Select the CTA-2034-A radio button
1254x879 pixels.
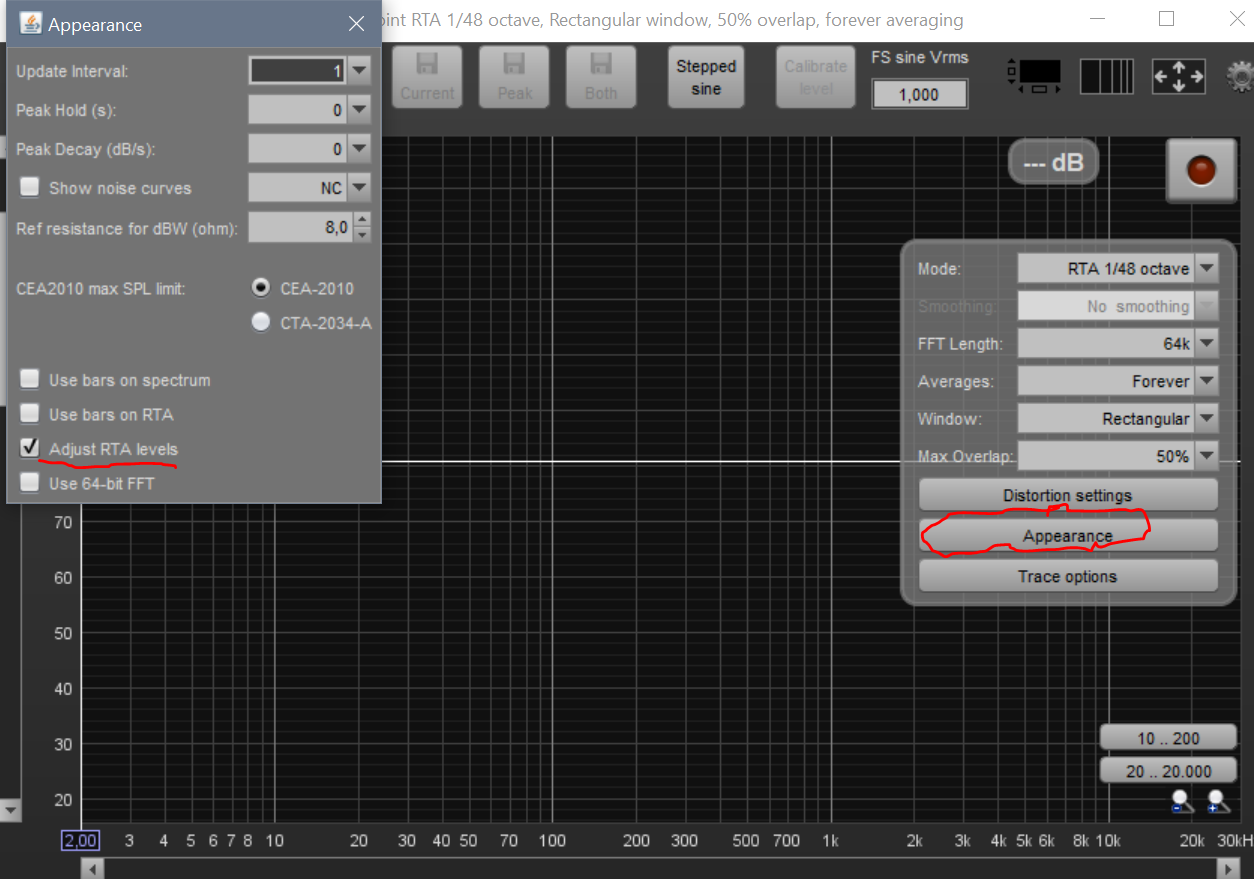click(x=261, y=322)
